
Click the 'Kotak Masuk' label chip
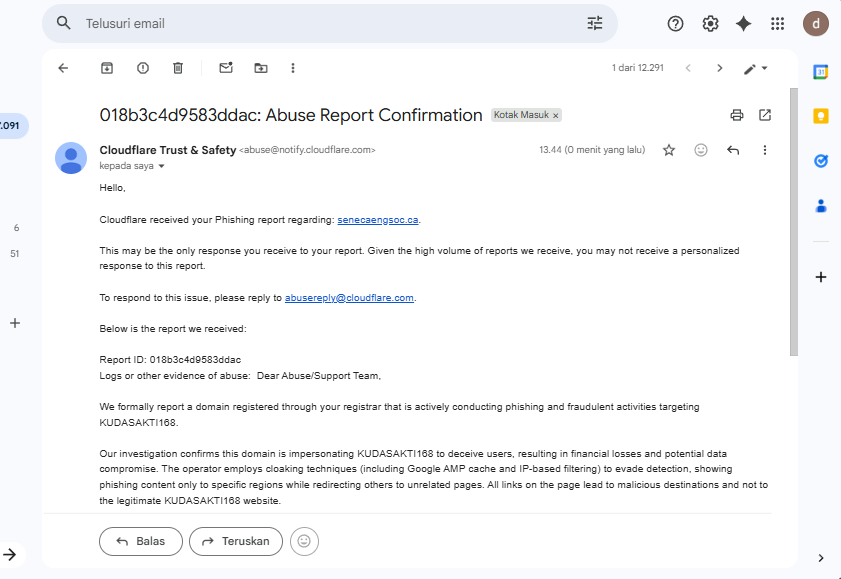(521, 115)
